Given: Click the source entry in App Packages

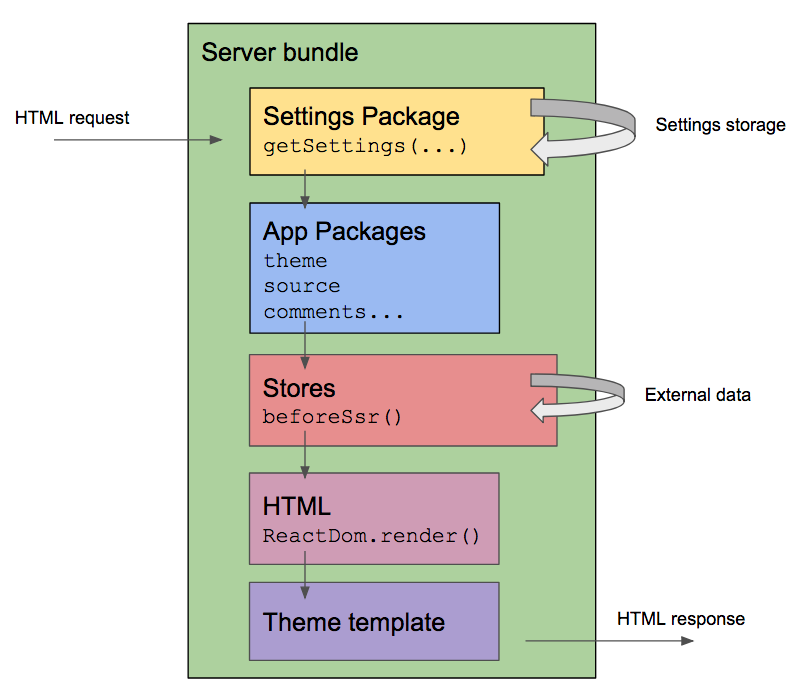Looking at the screenshot, I should click(301, 286).
